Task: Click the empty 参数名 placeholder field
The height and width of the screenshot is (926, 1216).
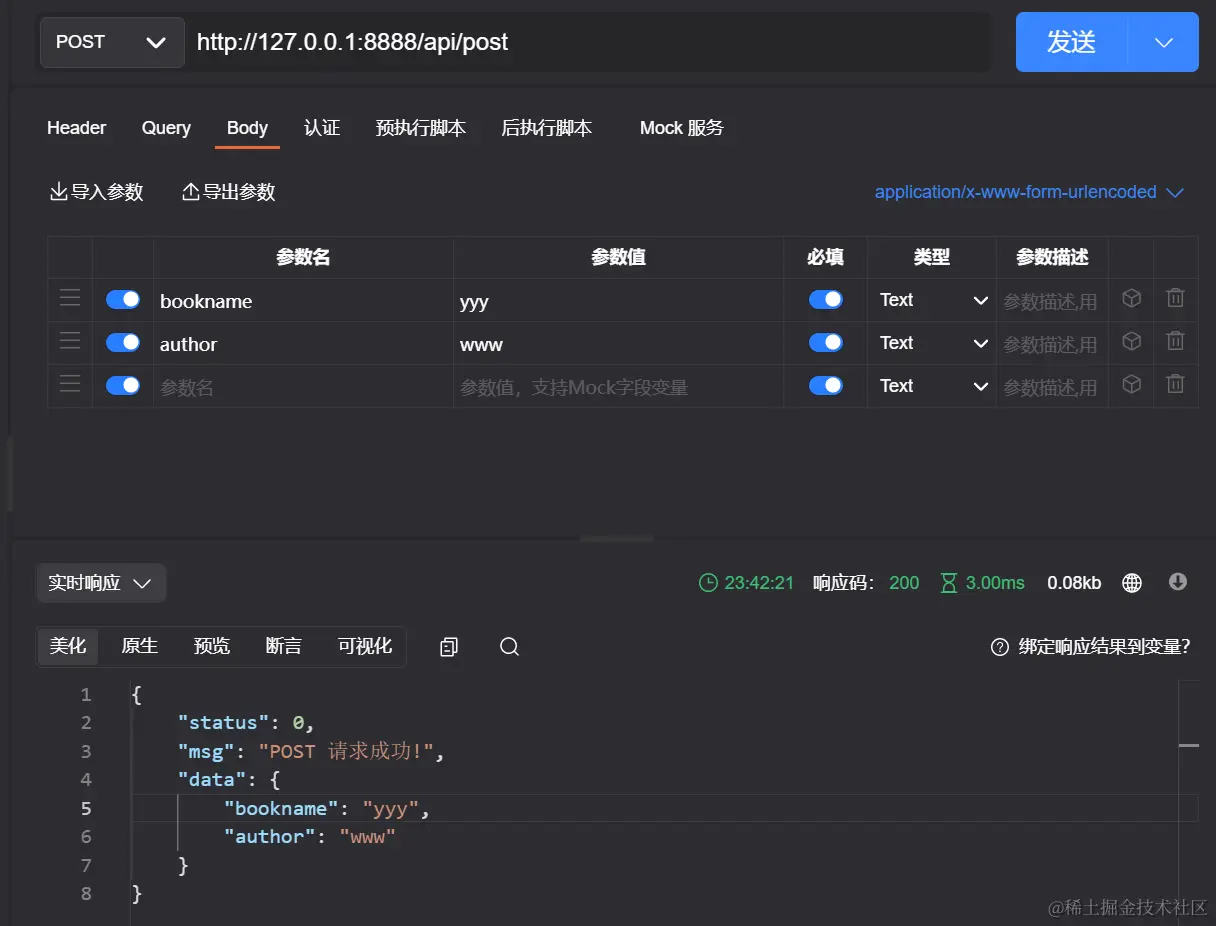Action: (303, 386)
